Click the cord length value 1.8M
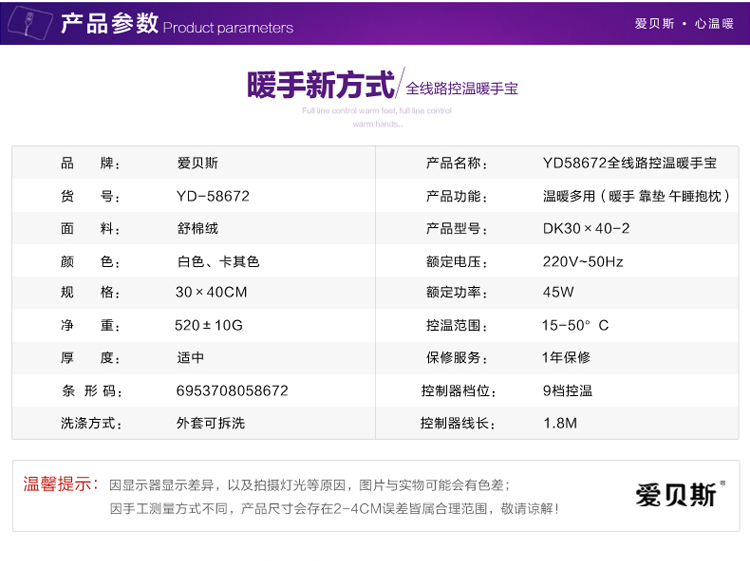Screen dimensions: 750x561 point(561,423)
